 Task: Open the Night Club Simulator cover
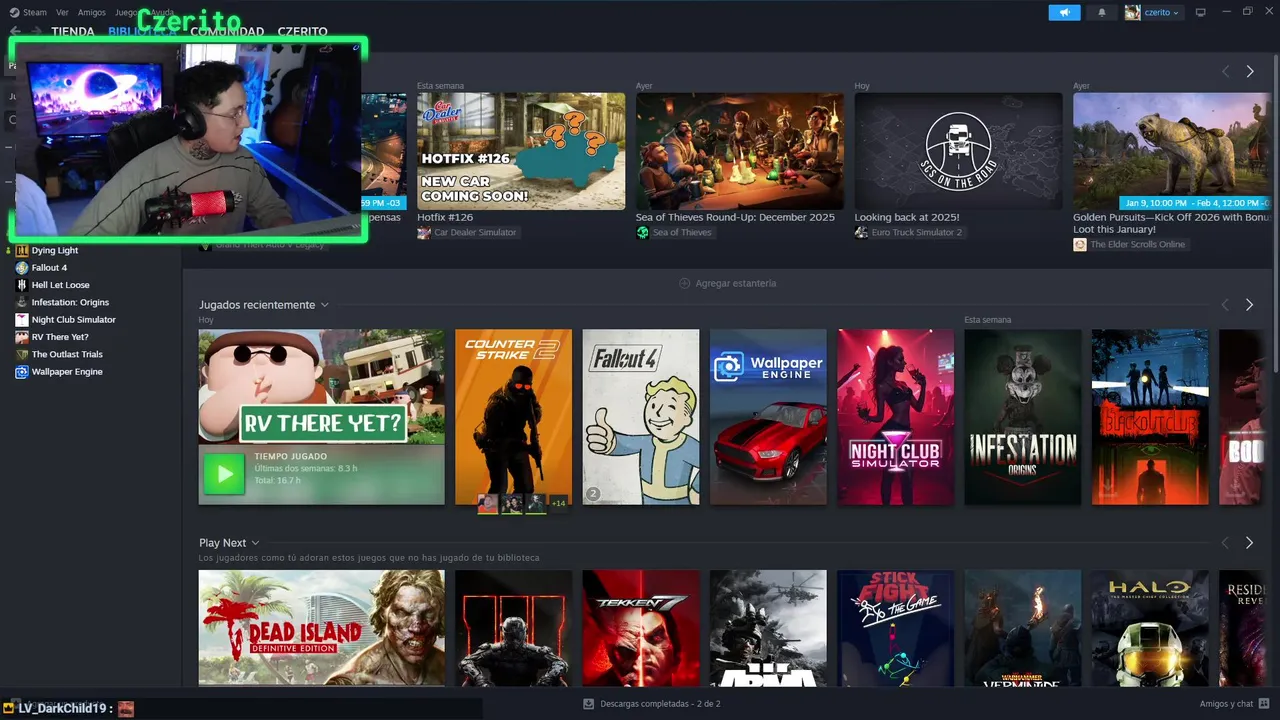click(895, 417)
